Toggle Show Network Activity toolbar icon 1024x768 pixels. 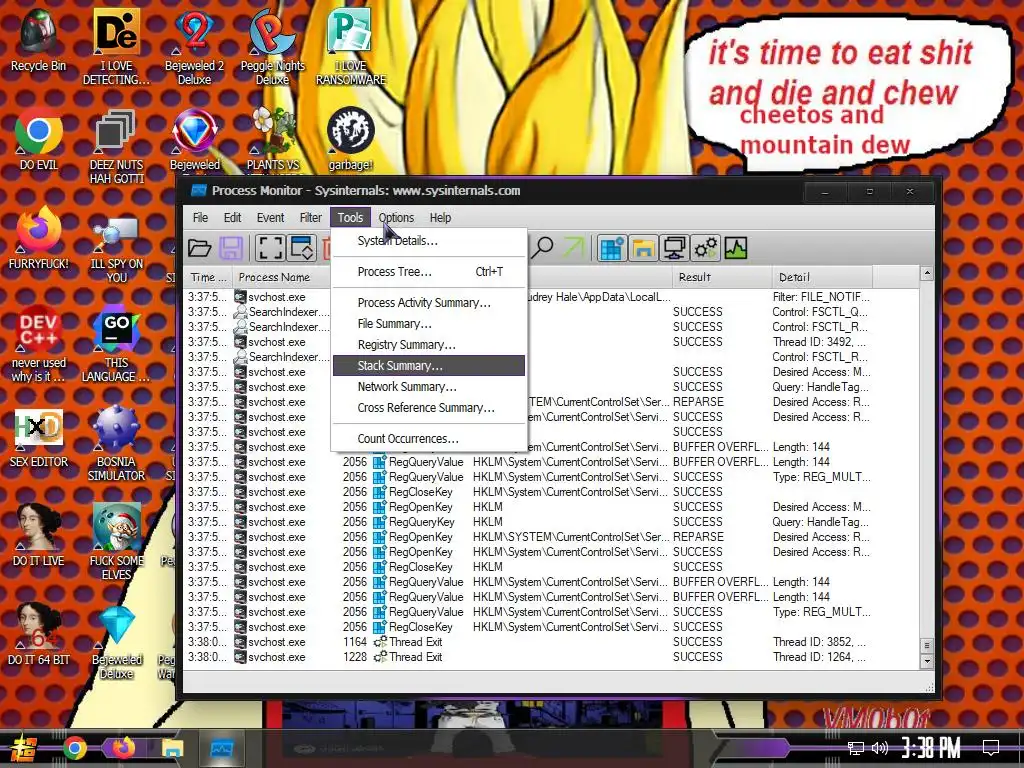pos(675,248)
